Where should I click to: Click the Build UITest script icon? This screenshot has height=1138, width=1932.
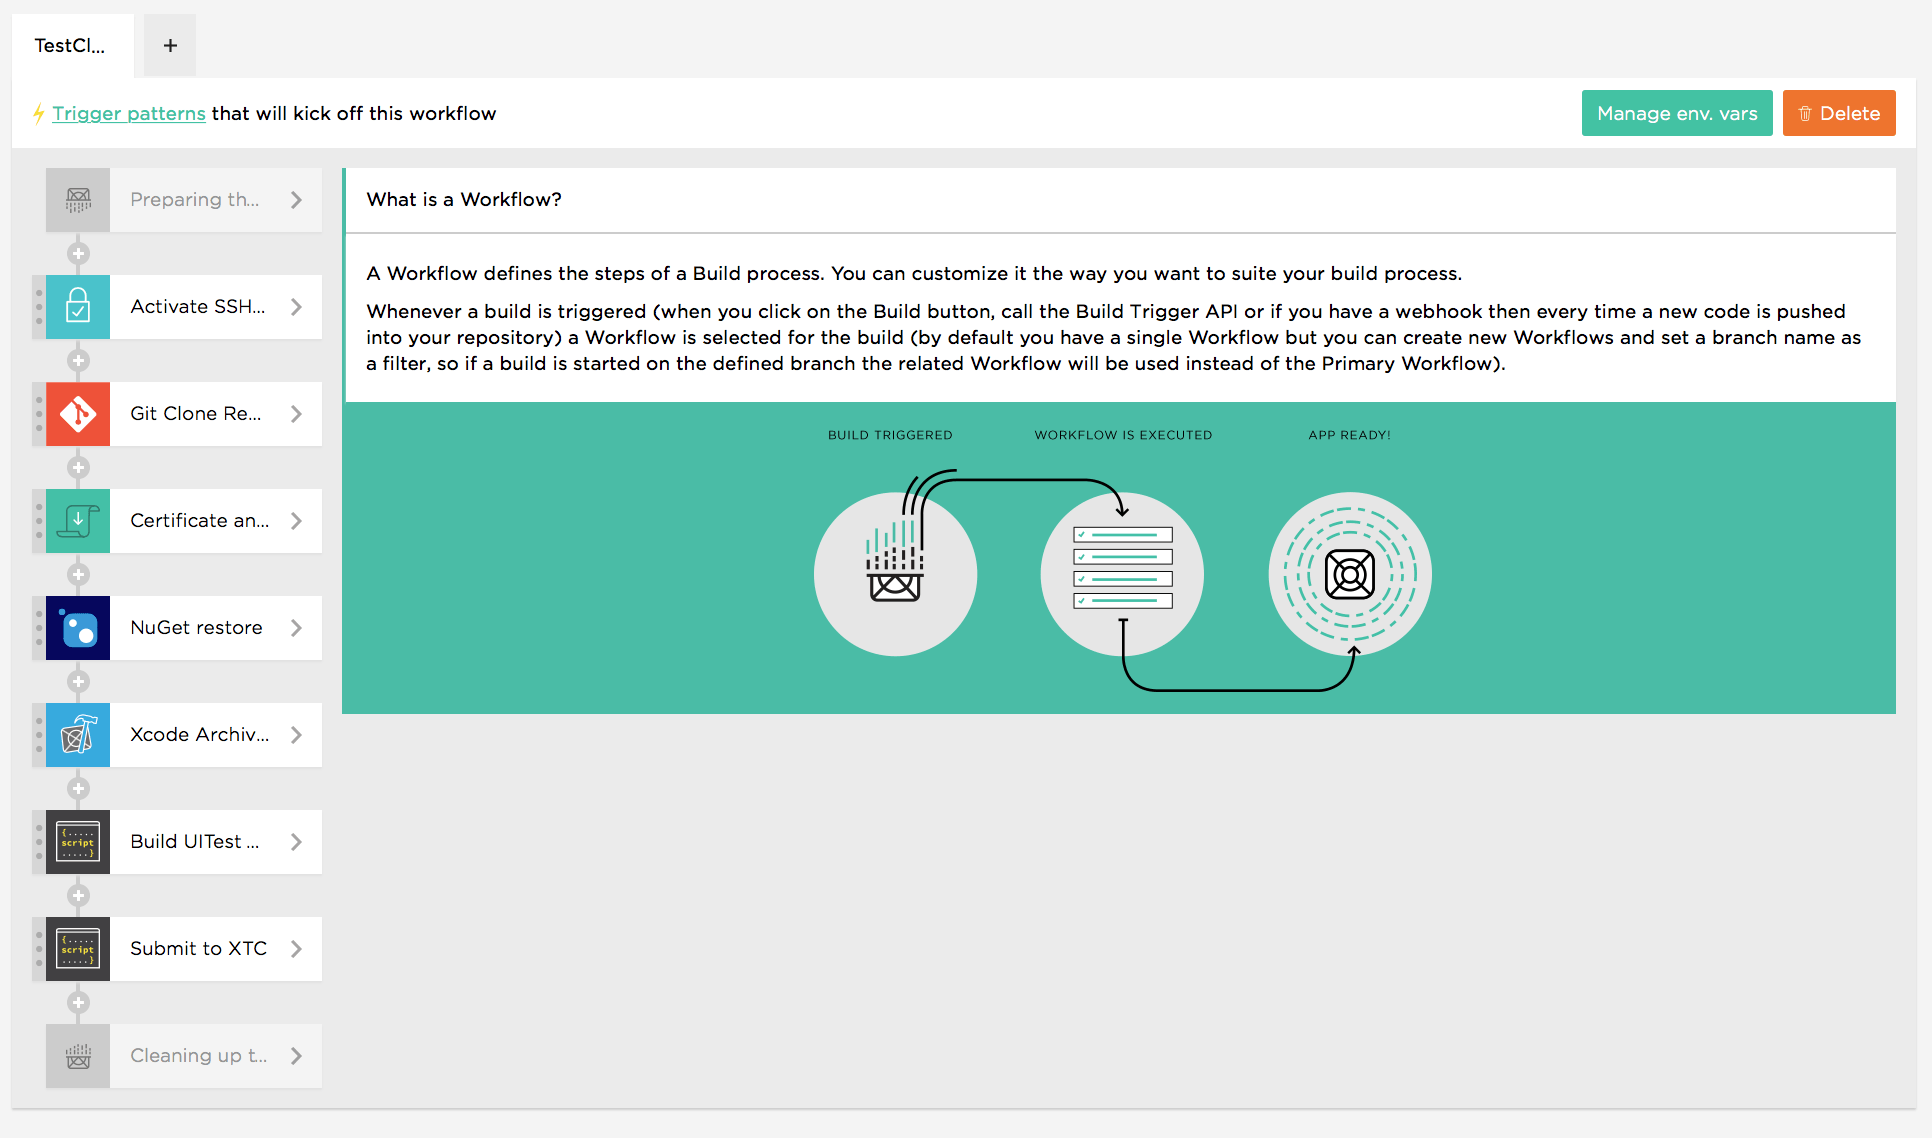(78, 842)
